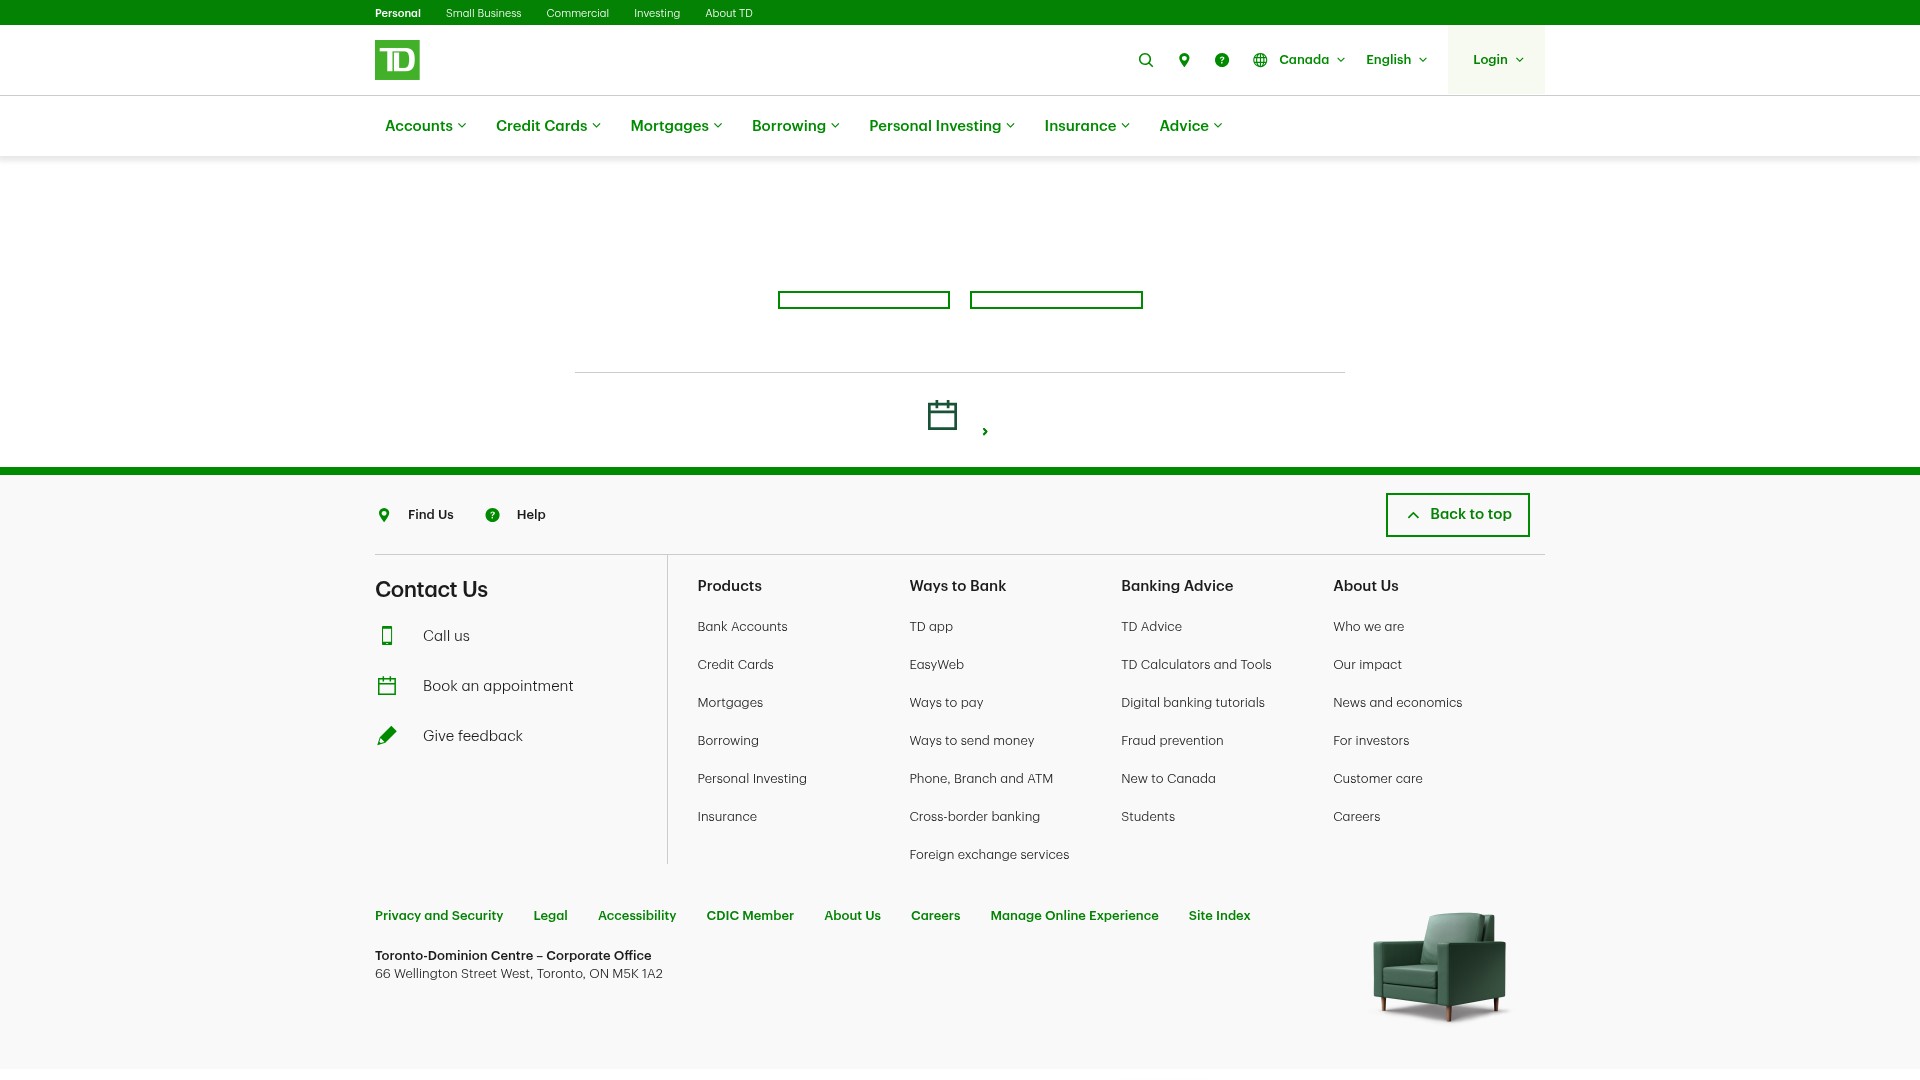Open TD Calculators and Tools link
1920x1080 pixels.
(x=1196, y=665)
